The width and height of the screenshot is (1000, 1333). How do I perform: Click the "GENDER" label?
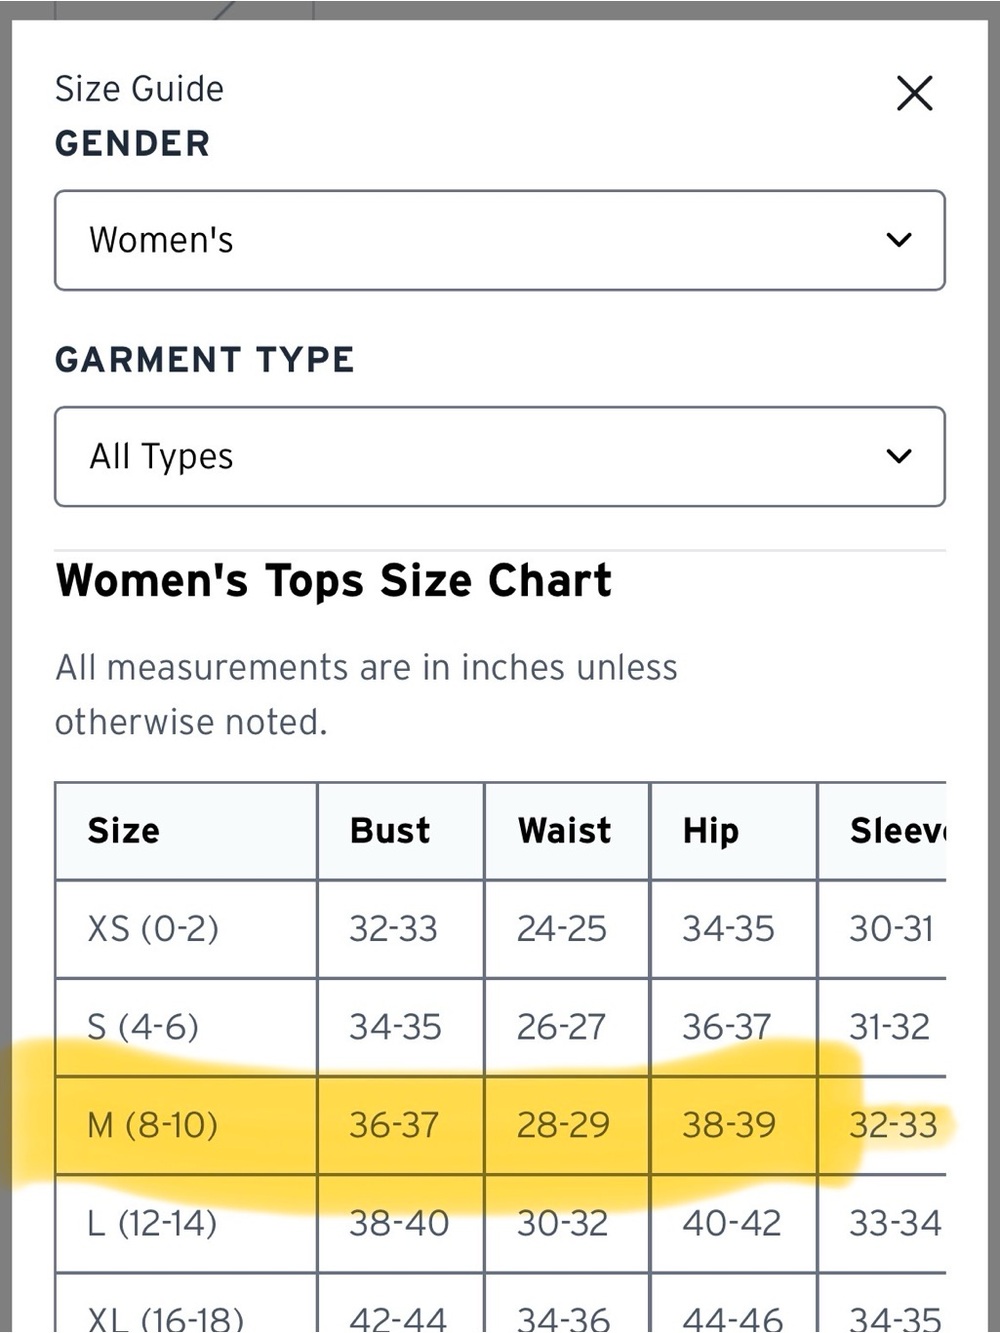(x=132, y=144)
